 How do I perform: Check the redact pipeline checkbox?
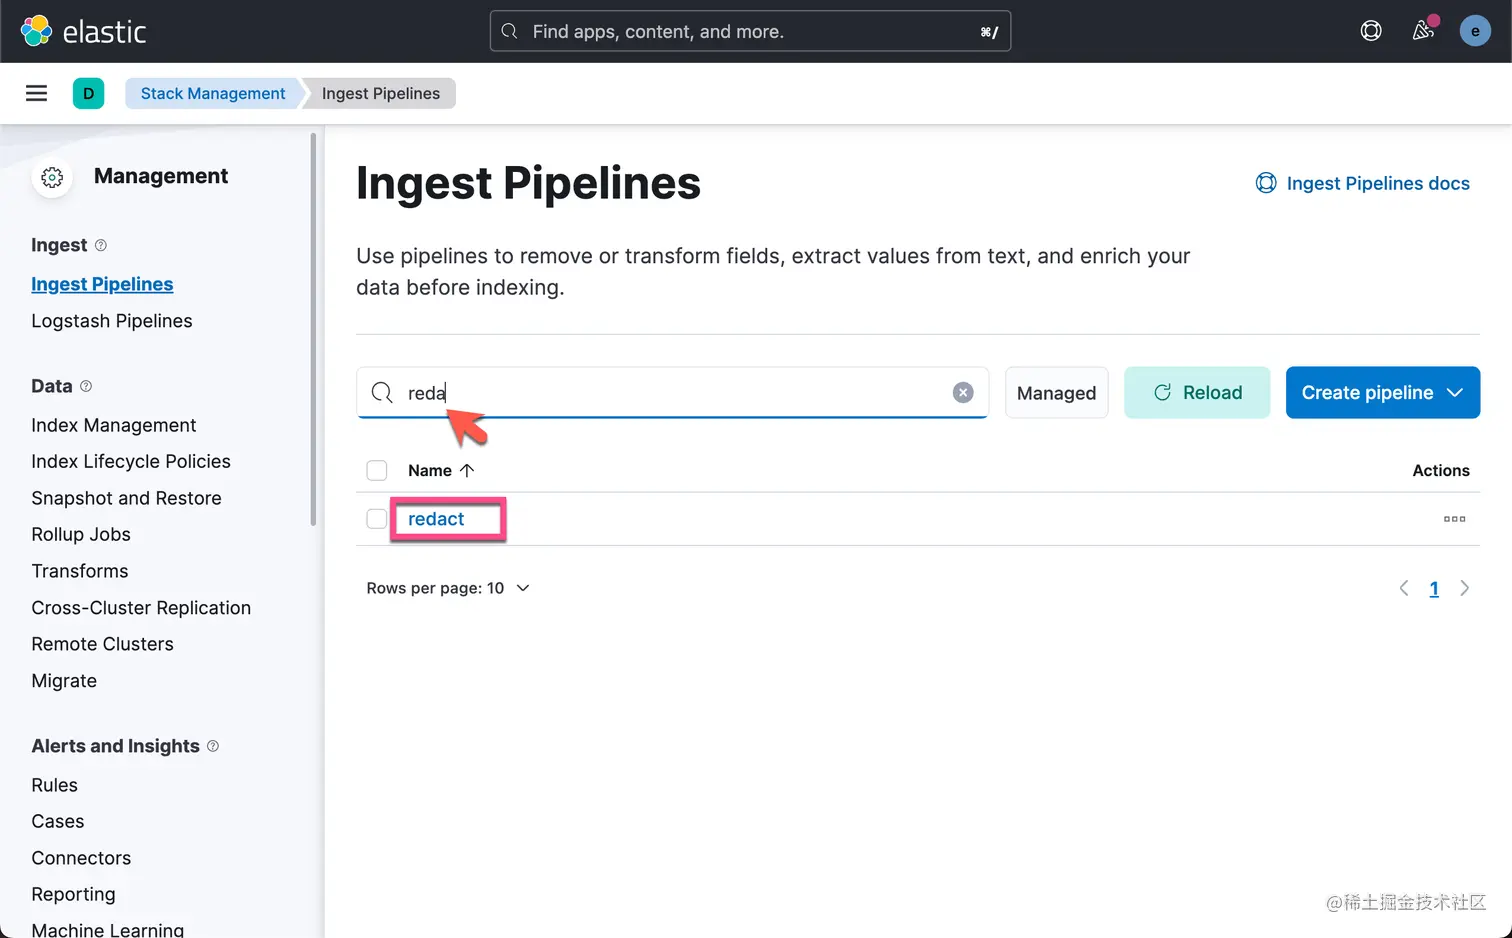pos(377,519)
